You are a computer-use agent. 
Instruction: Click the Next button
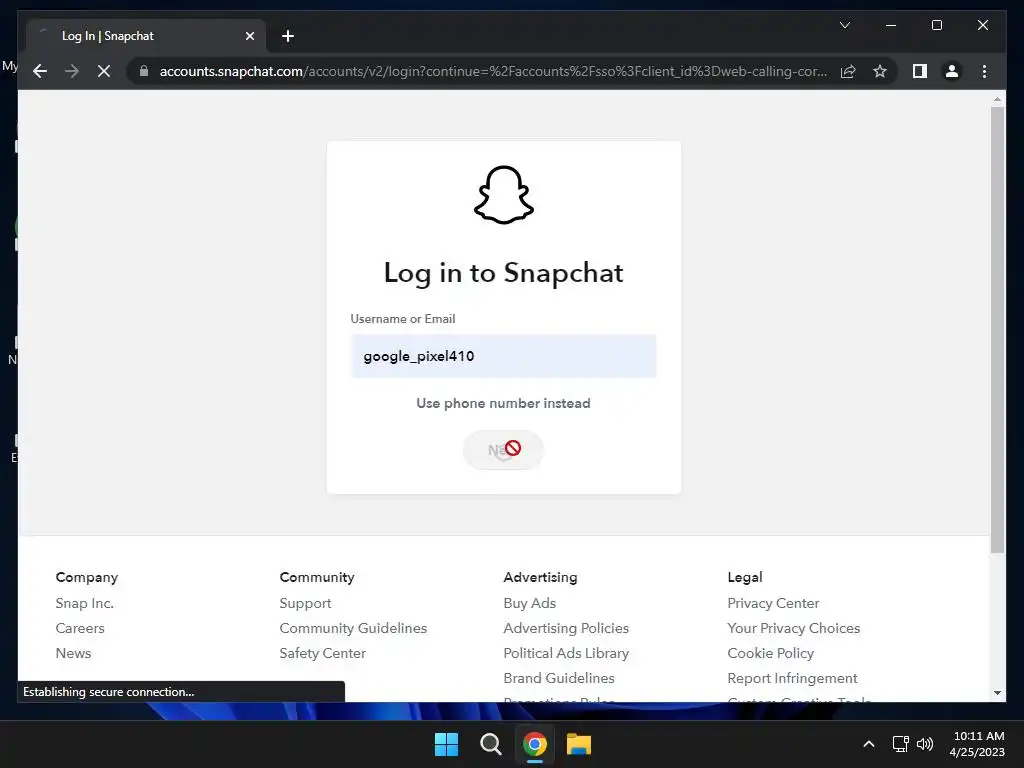click(504, 449)
